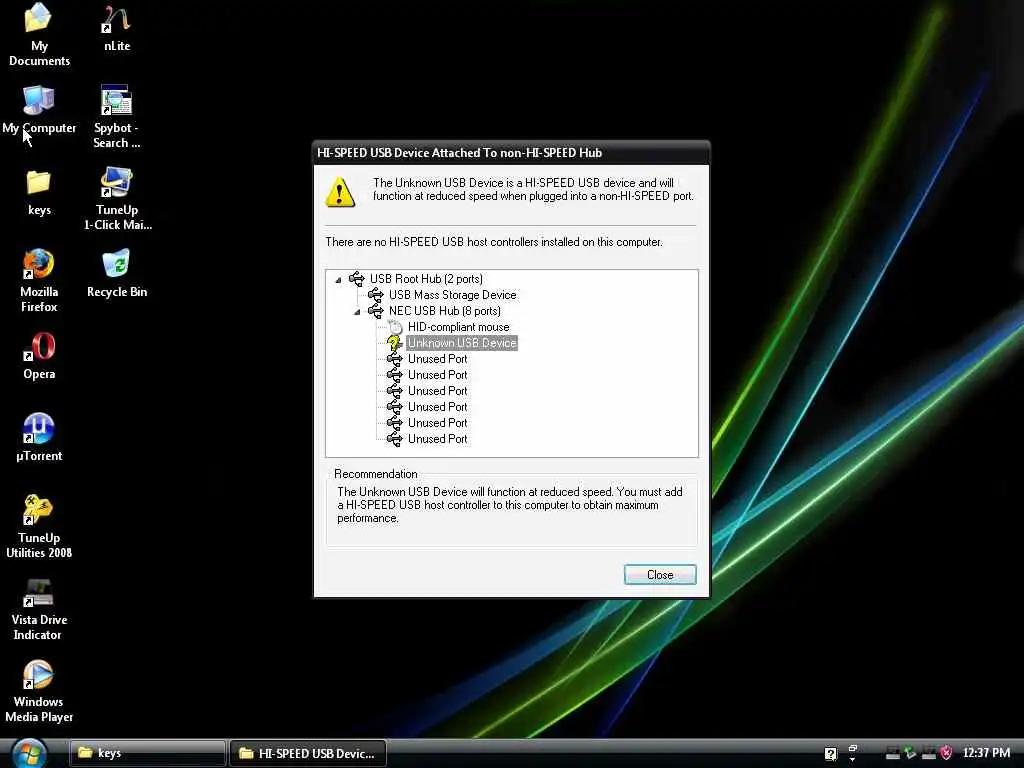Select the HID-compliant mouse entry
The height and width of the screenshot is (768, 1024).
(458, 327)
